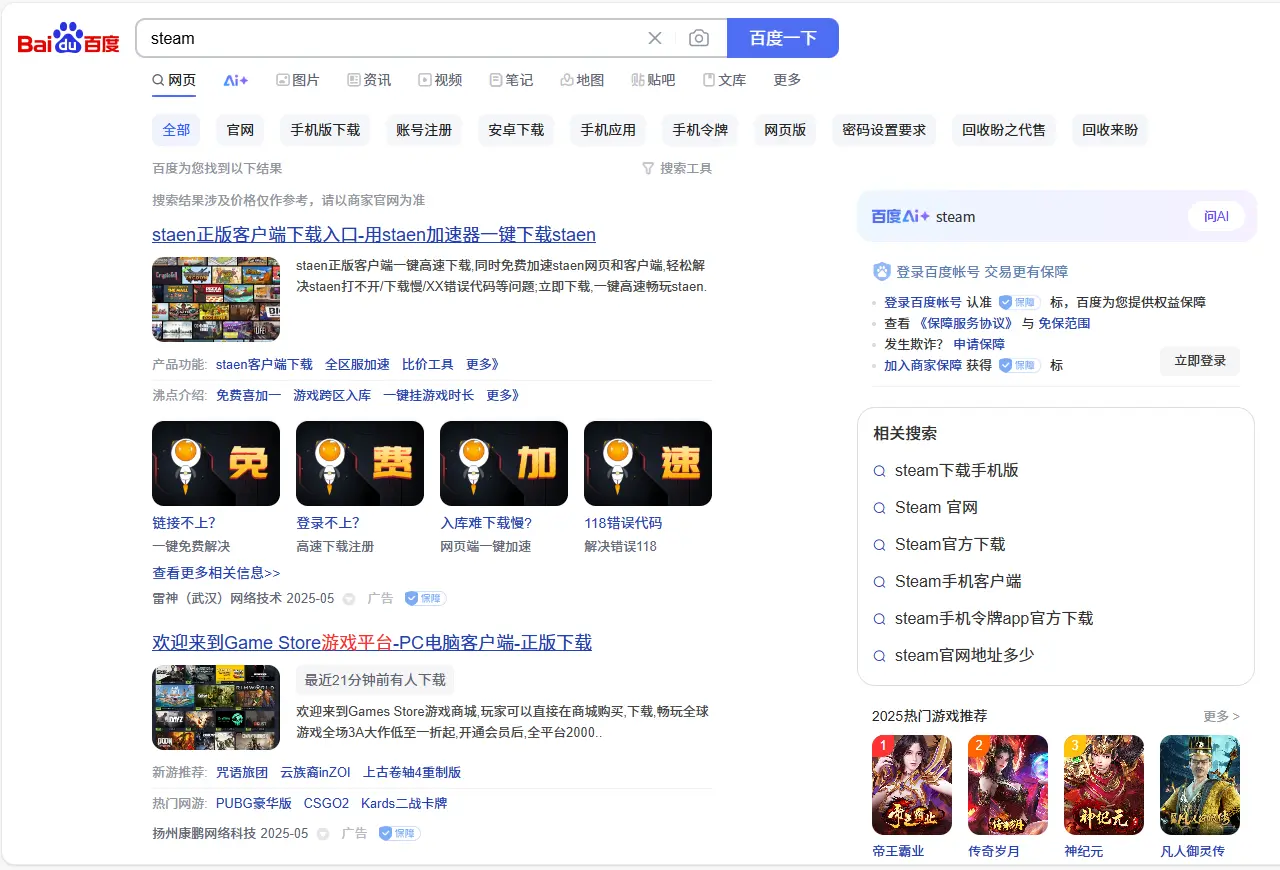Clear the search box with X icon

coord(655,38)
